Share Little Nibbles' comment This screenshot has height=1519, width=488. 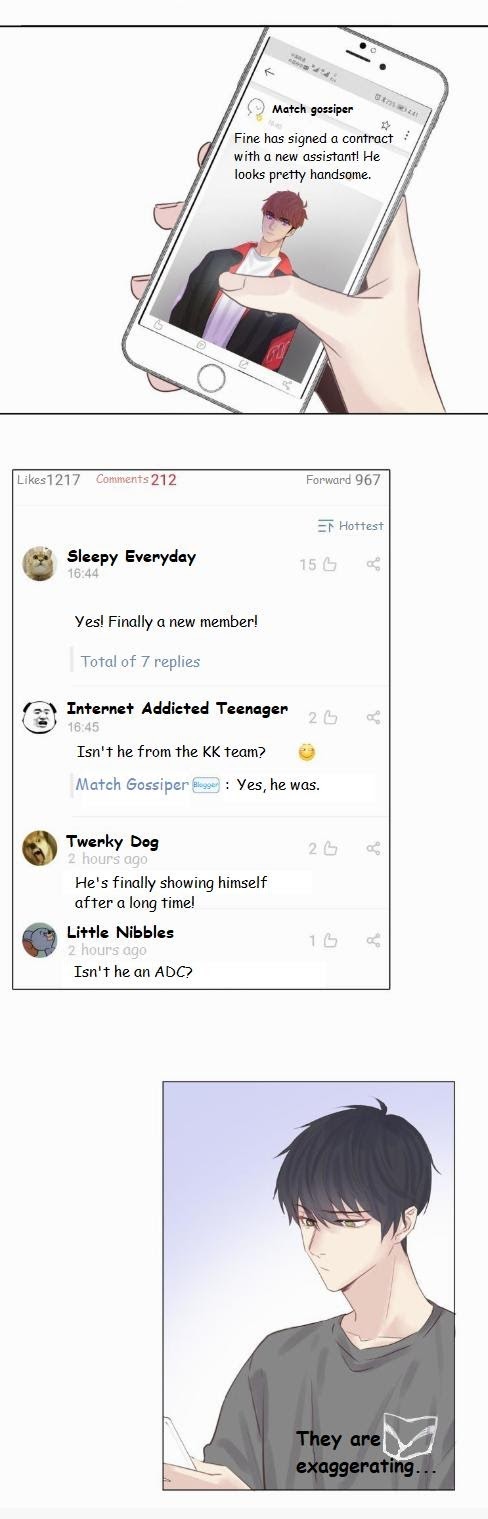point(373,941)
